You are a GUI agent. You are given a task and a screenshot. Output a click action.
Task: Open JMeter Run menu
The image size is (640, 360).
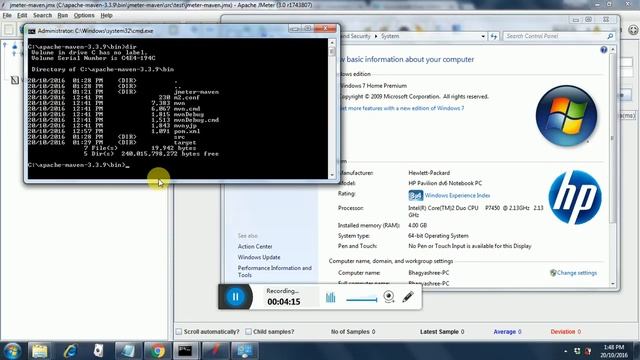click(62, 16)
